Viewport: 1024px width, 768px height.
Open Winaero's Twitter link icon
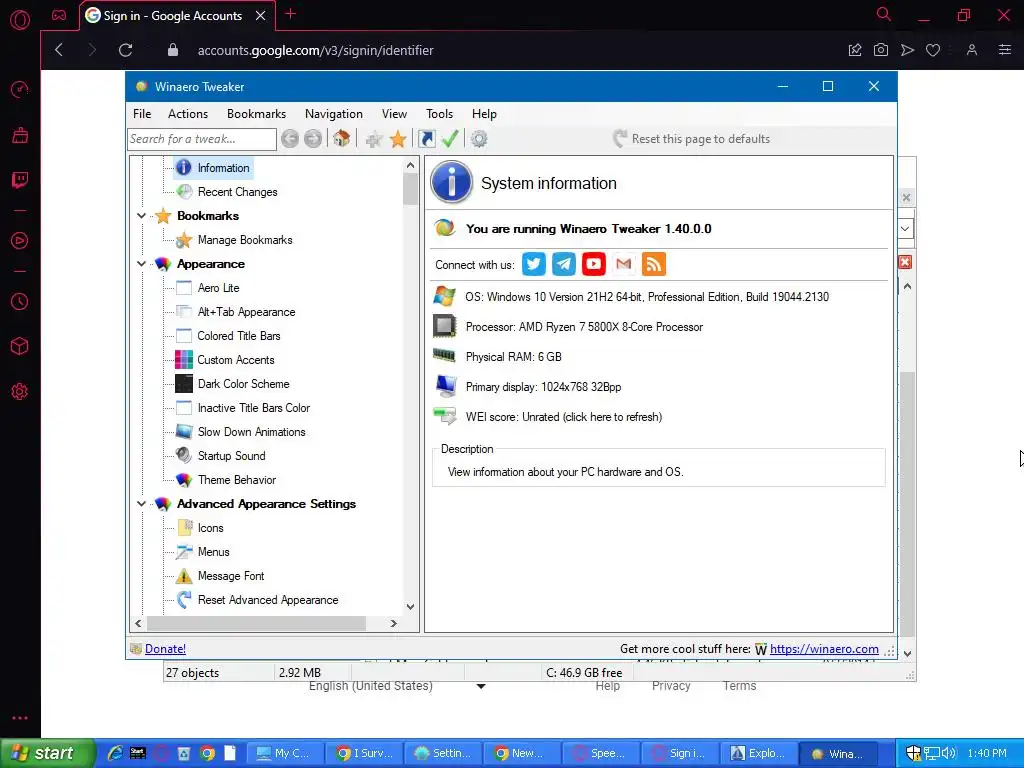click(x=534, y=264)
